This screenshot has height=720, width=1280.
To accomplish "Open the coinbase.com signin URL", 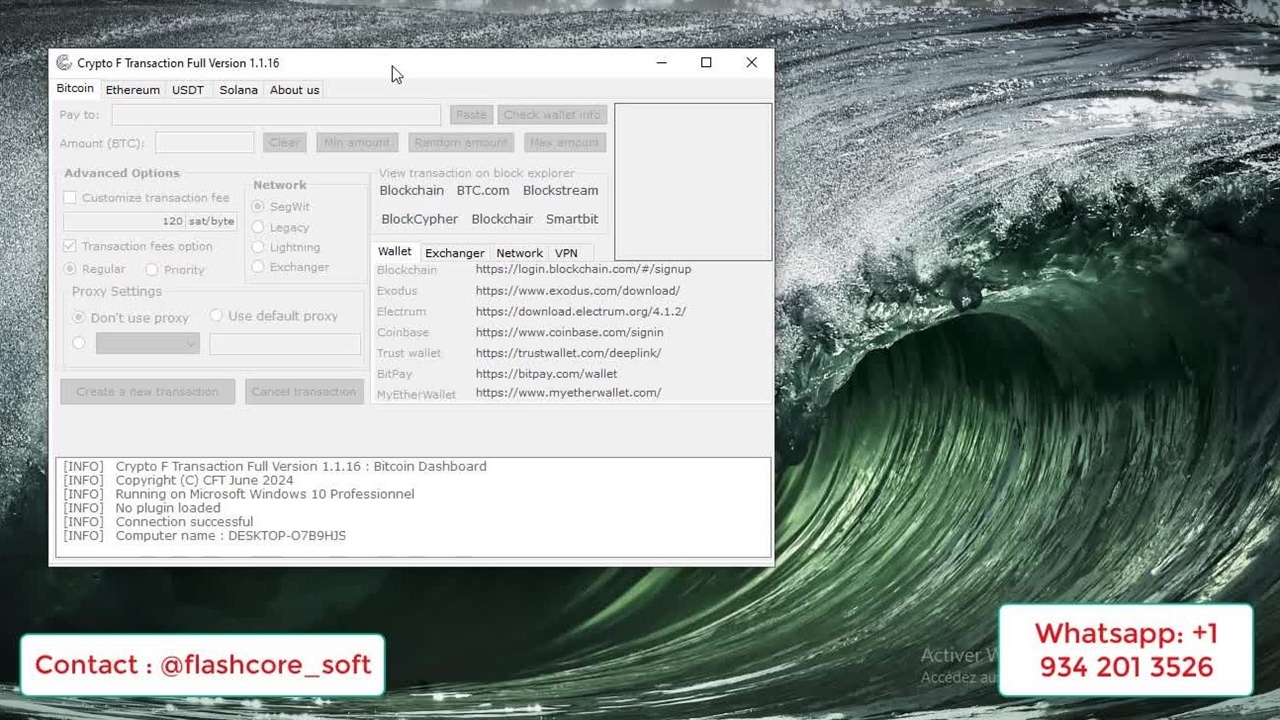I will click(x=570, y=332).
